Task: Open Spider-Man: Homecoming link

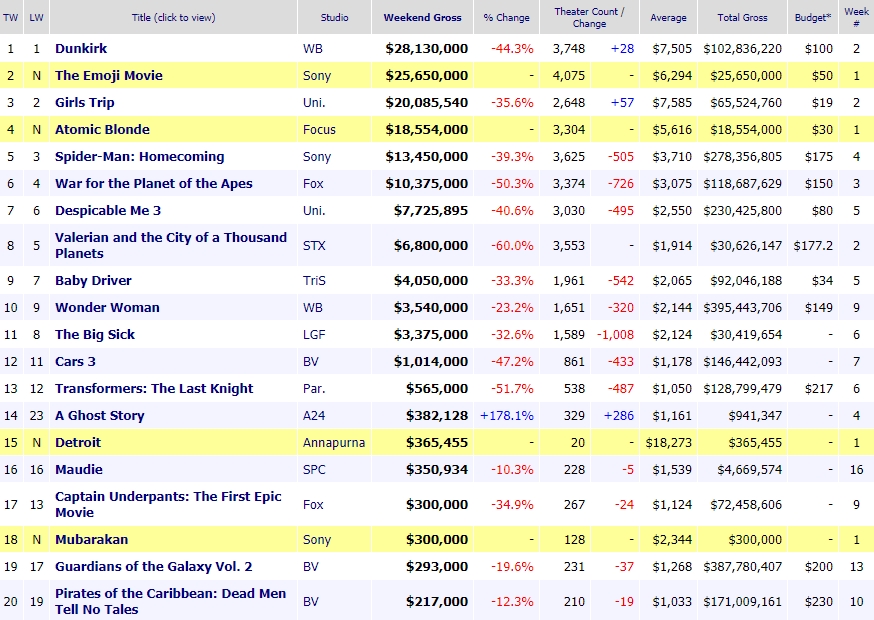Action: coord(139,157)
